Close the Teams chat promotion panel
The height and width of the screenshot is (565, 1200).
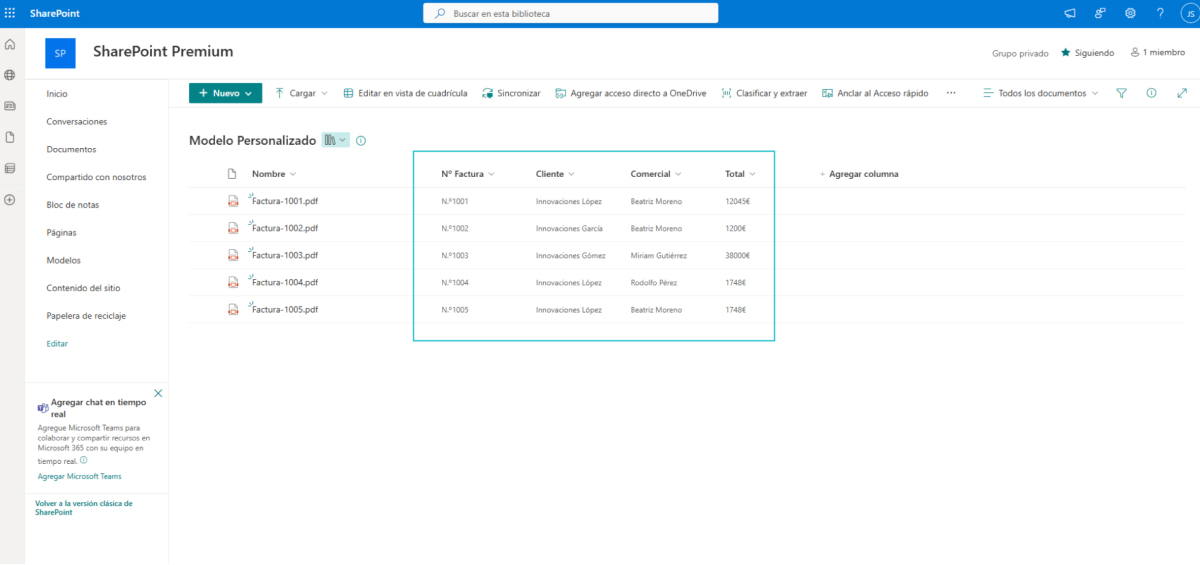158,393
